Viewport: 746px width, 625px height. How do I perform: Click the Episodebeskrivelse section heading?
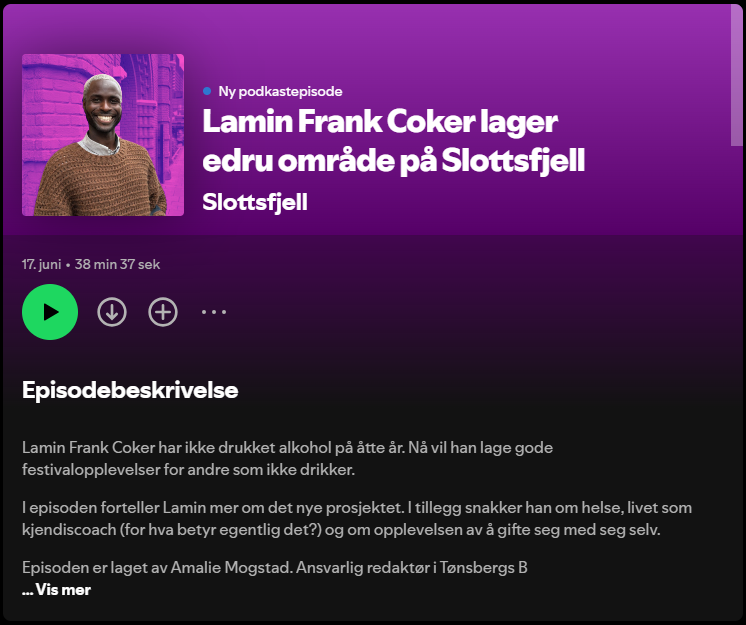point(130,390)
